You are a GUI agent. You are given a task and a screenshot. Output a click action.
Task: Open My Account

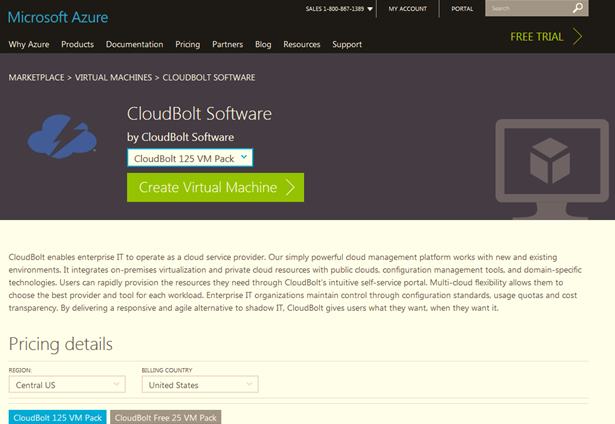(408, 9)
